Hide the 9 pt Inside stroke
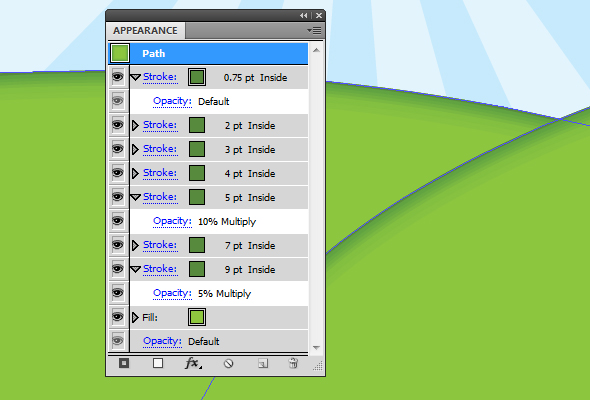 click(x=118, y=269)
